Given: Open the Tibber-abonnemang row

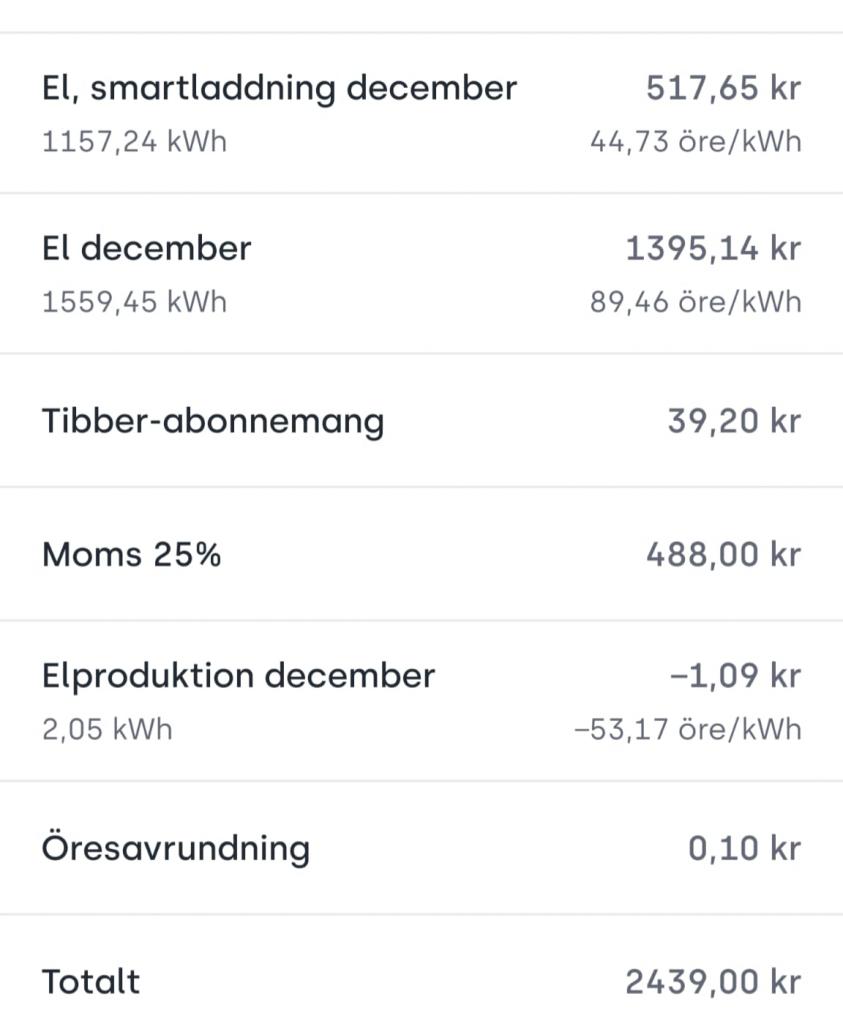Looking at the screenshot, I should click(212, 421).
